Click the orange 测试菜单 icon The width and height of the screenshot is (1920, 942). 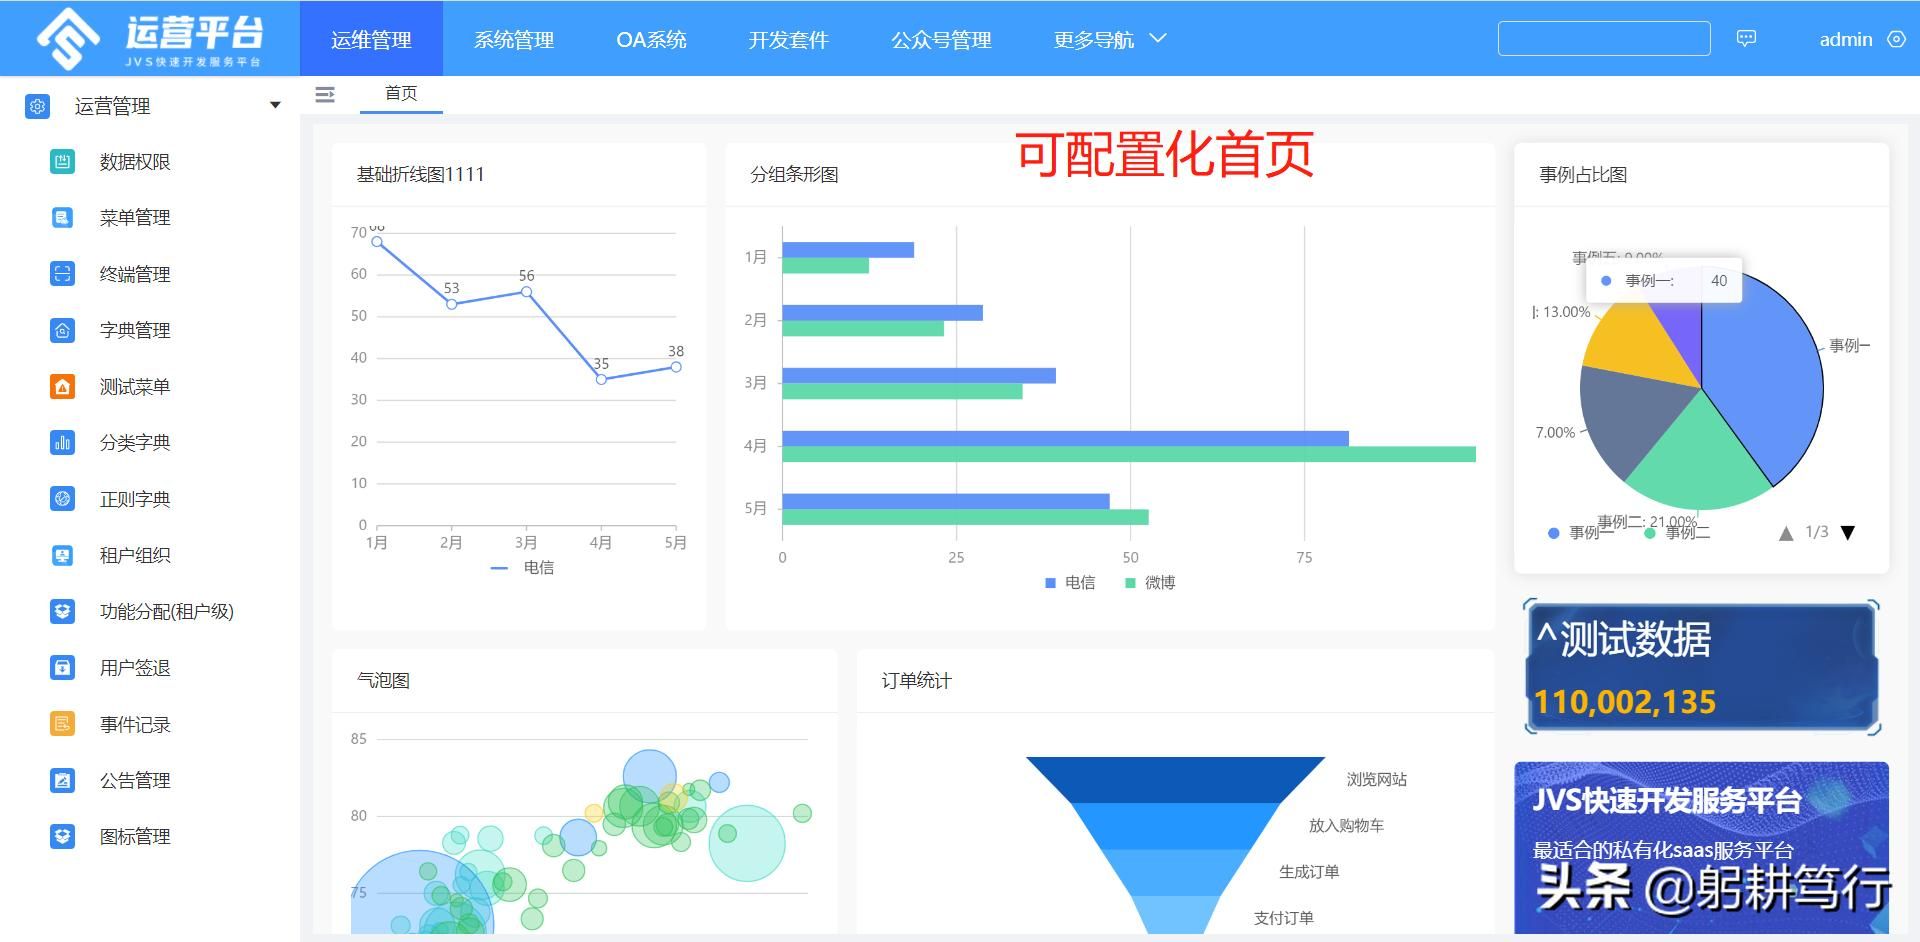(62, 386)
